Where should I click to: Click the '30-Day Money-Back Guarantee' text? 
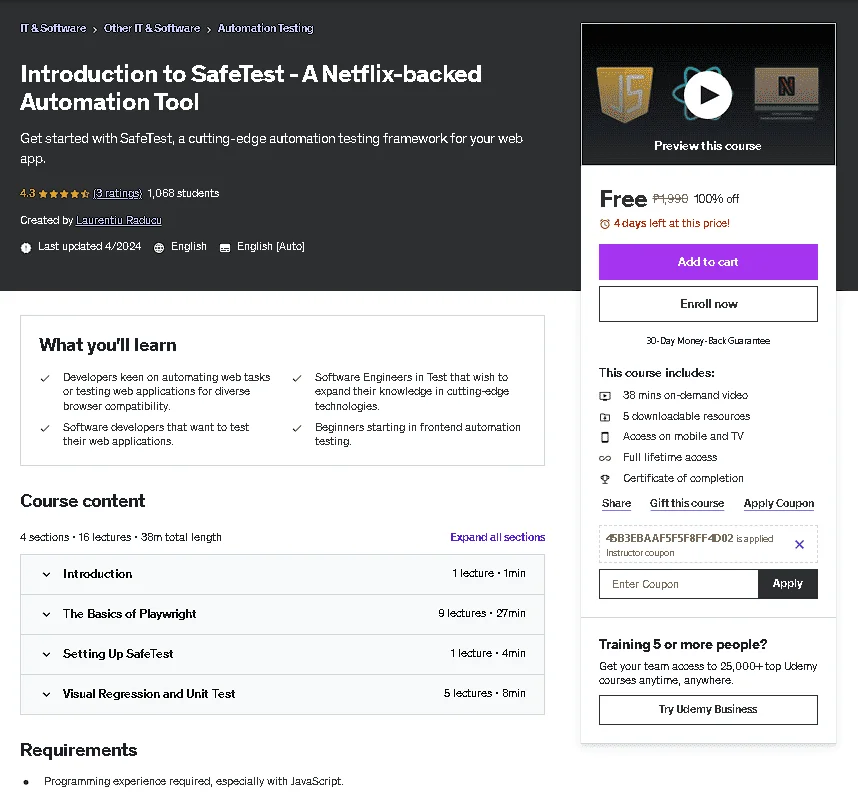pyautogui.click(x=708, y=341)
